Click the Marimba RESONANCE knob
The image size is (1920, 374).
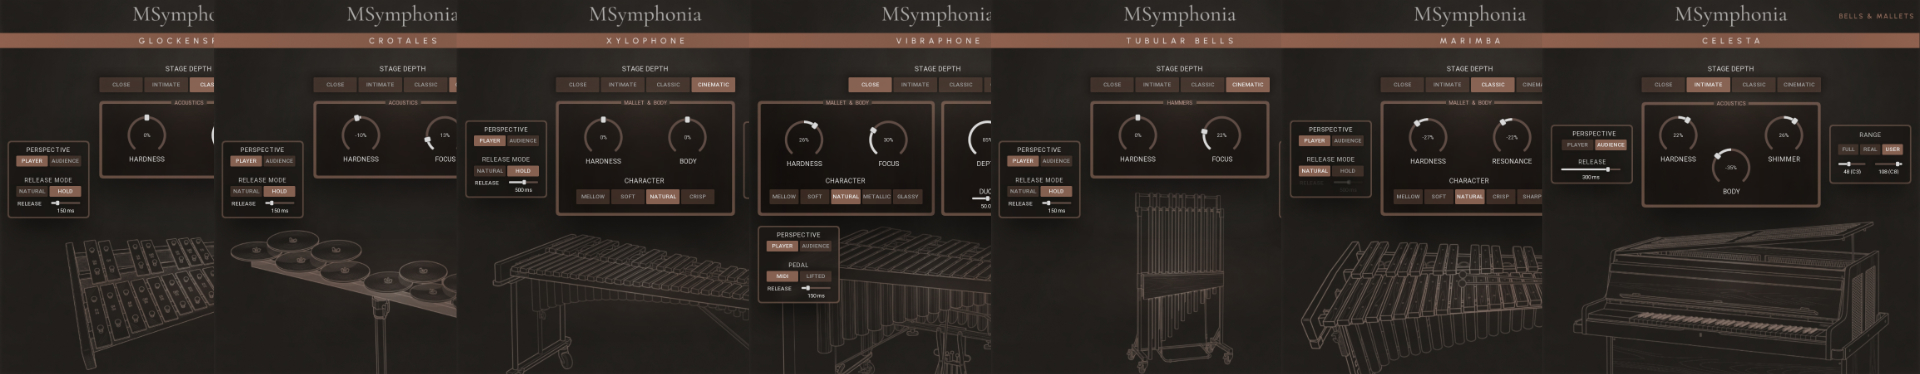(x=1512, y=136)
